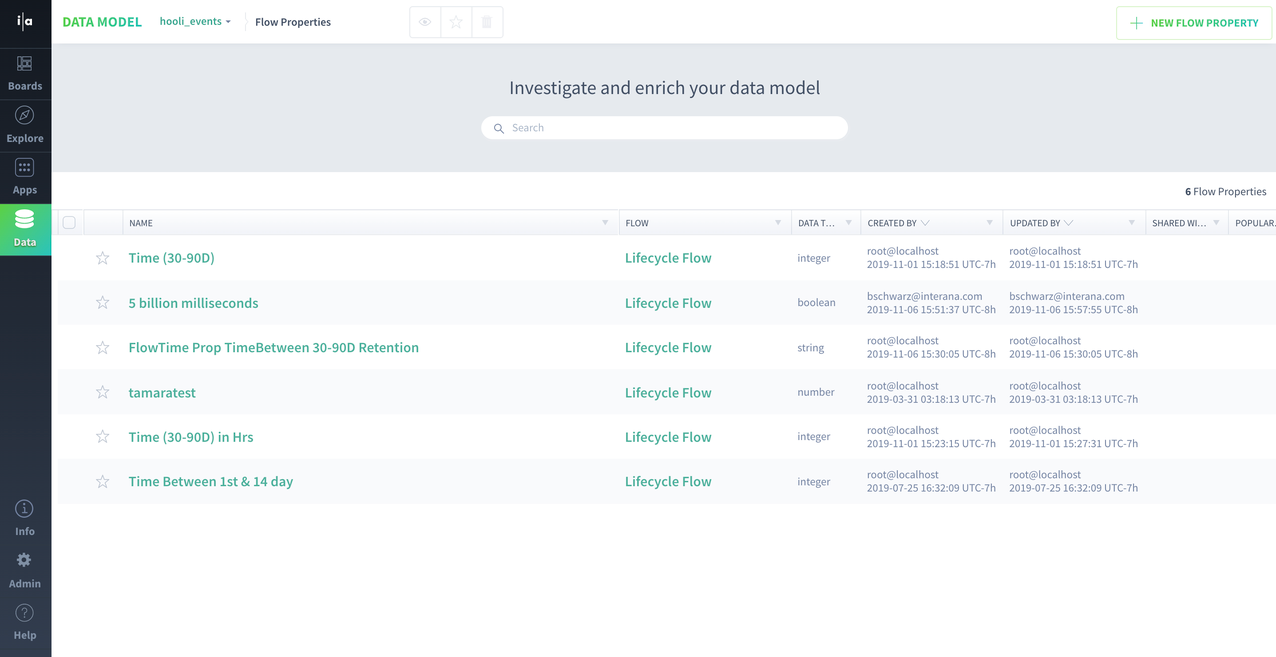Click NEW FLOW PROPERTY button

[1194, 23]
